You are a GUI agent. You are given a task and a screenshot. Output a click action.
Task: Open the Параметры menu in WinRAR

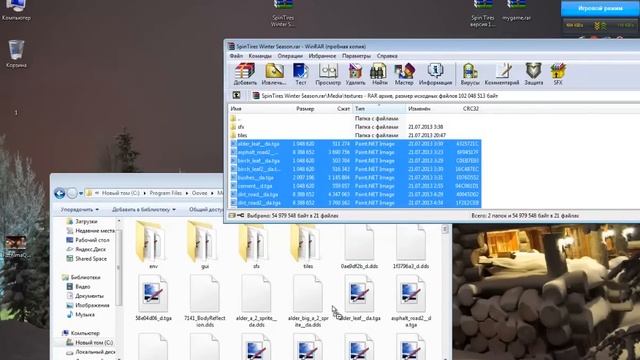(x=356, y=56)
